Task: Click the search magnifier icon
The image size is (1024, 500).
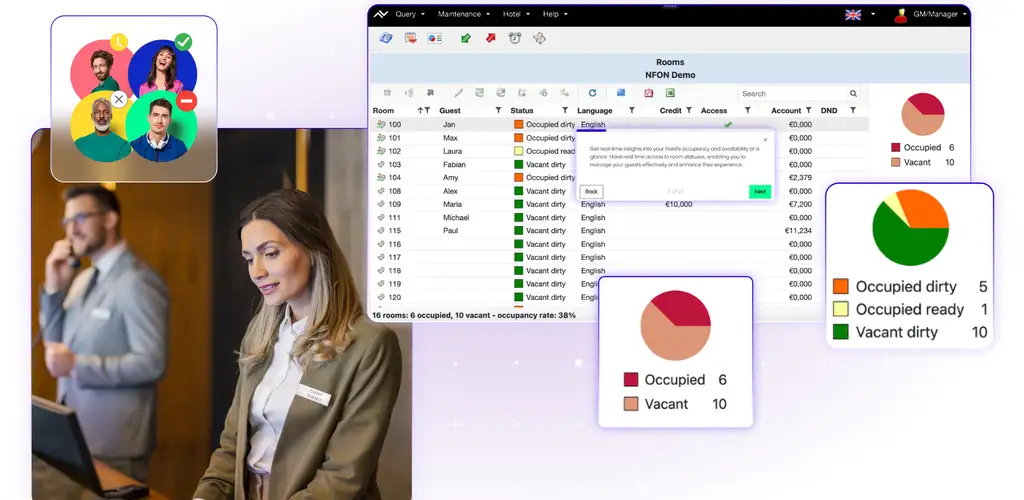Action: tap(853, 94)
